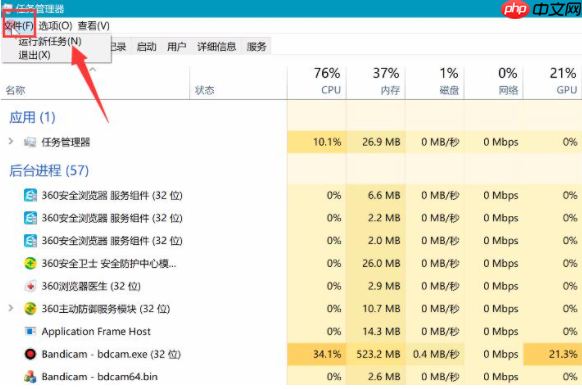Open the 选项(O) menu
Viewport: 582px width, 389px height.
click(x=55, y=26)
